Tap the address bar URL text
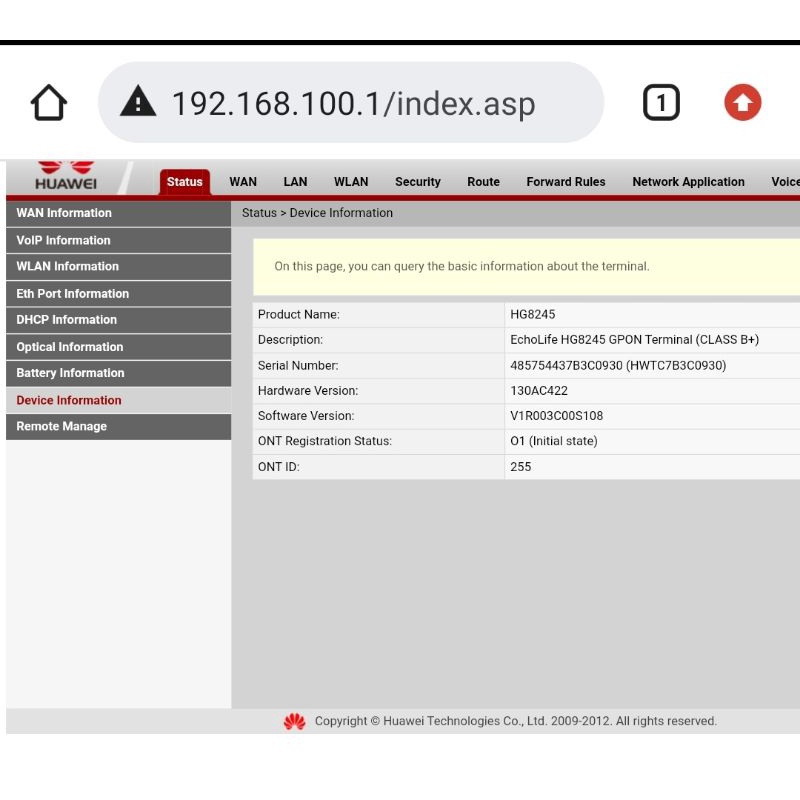This screenshot has height=800, width=800. [x=353, y=103]
